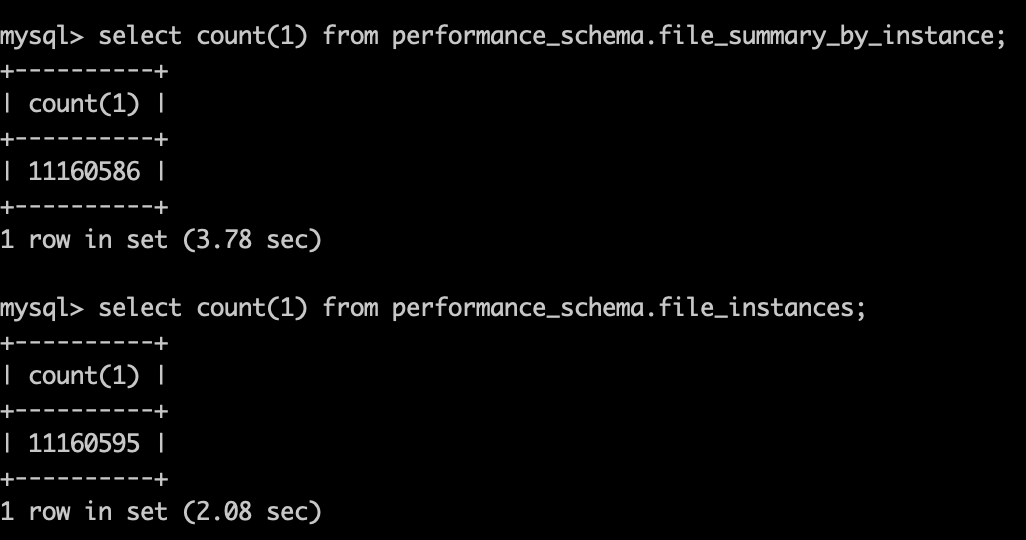The height and width of the screenshot is (540, 1026).
Task: Click the select keyword in first query
Action: (x=140, y=37)
